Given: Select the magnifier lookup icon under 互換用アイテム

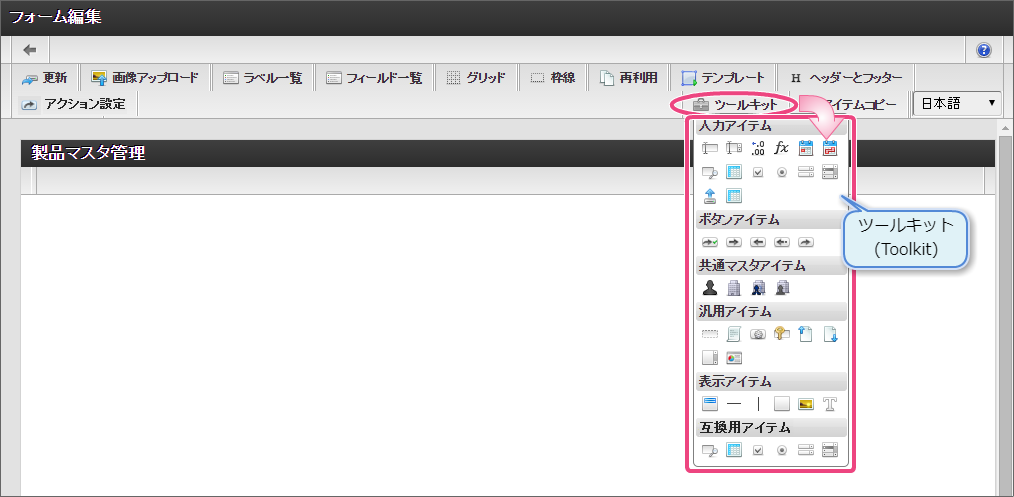Looking at the screenshot, I should [x=709, y=450].
